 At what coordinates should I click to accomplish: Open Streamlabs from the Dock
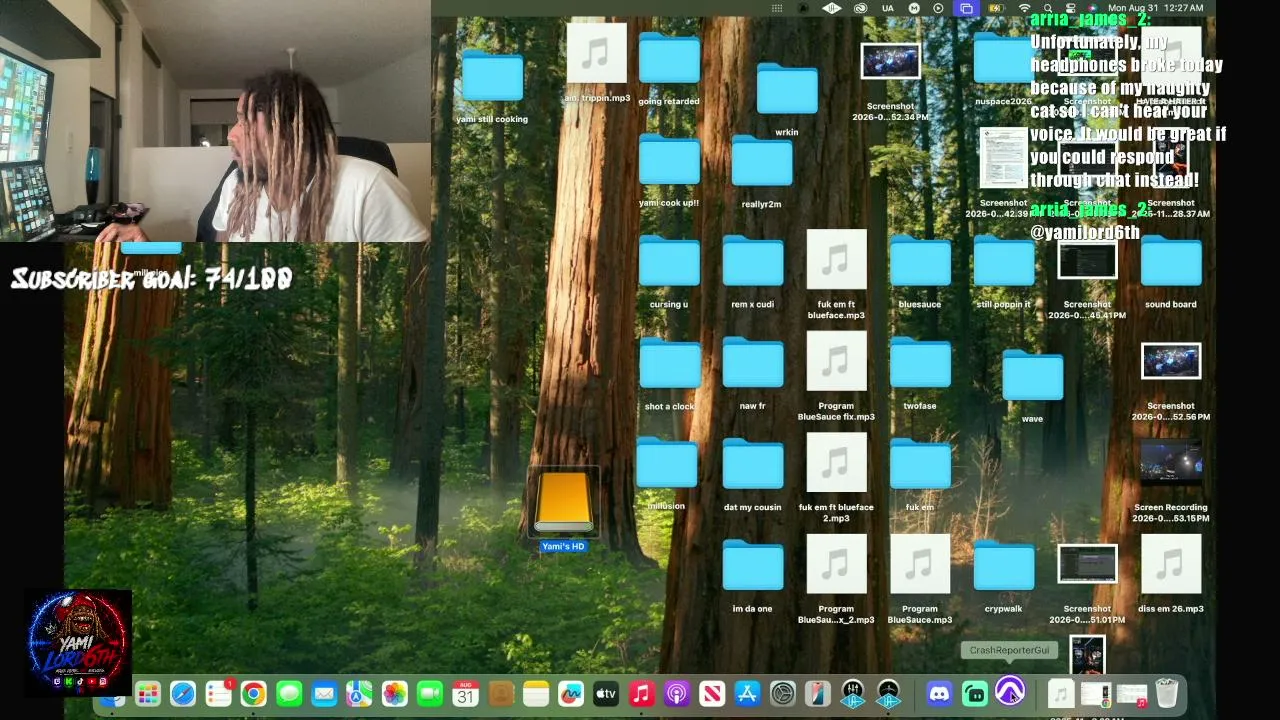click(x=974, y=693)
